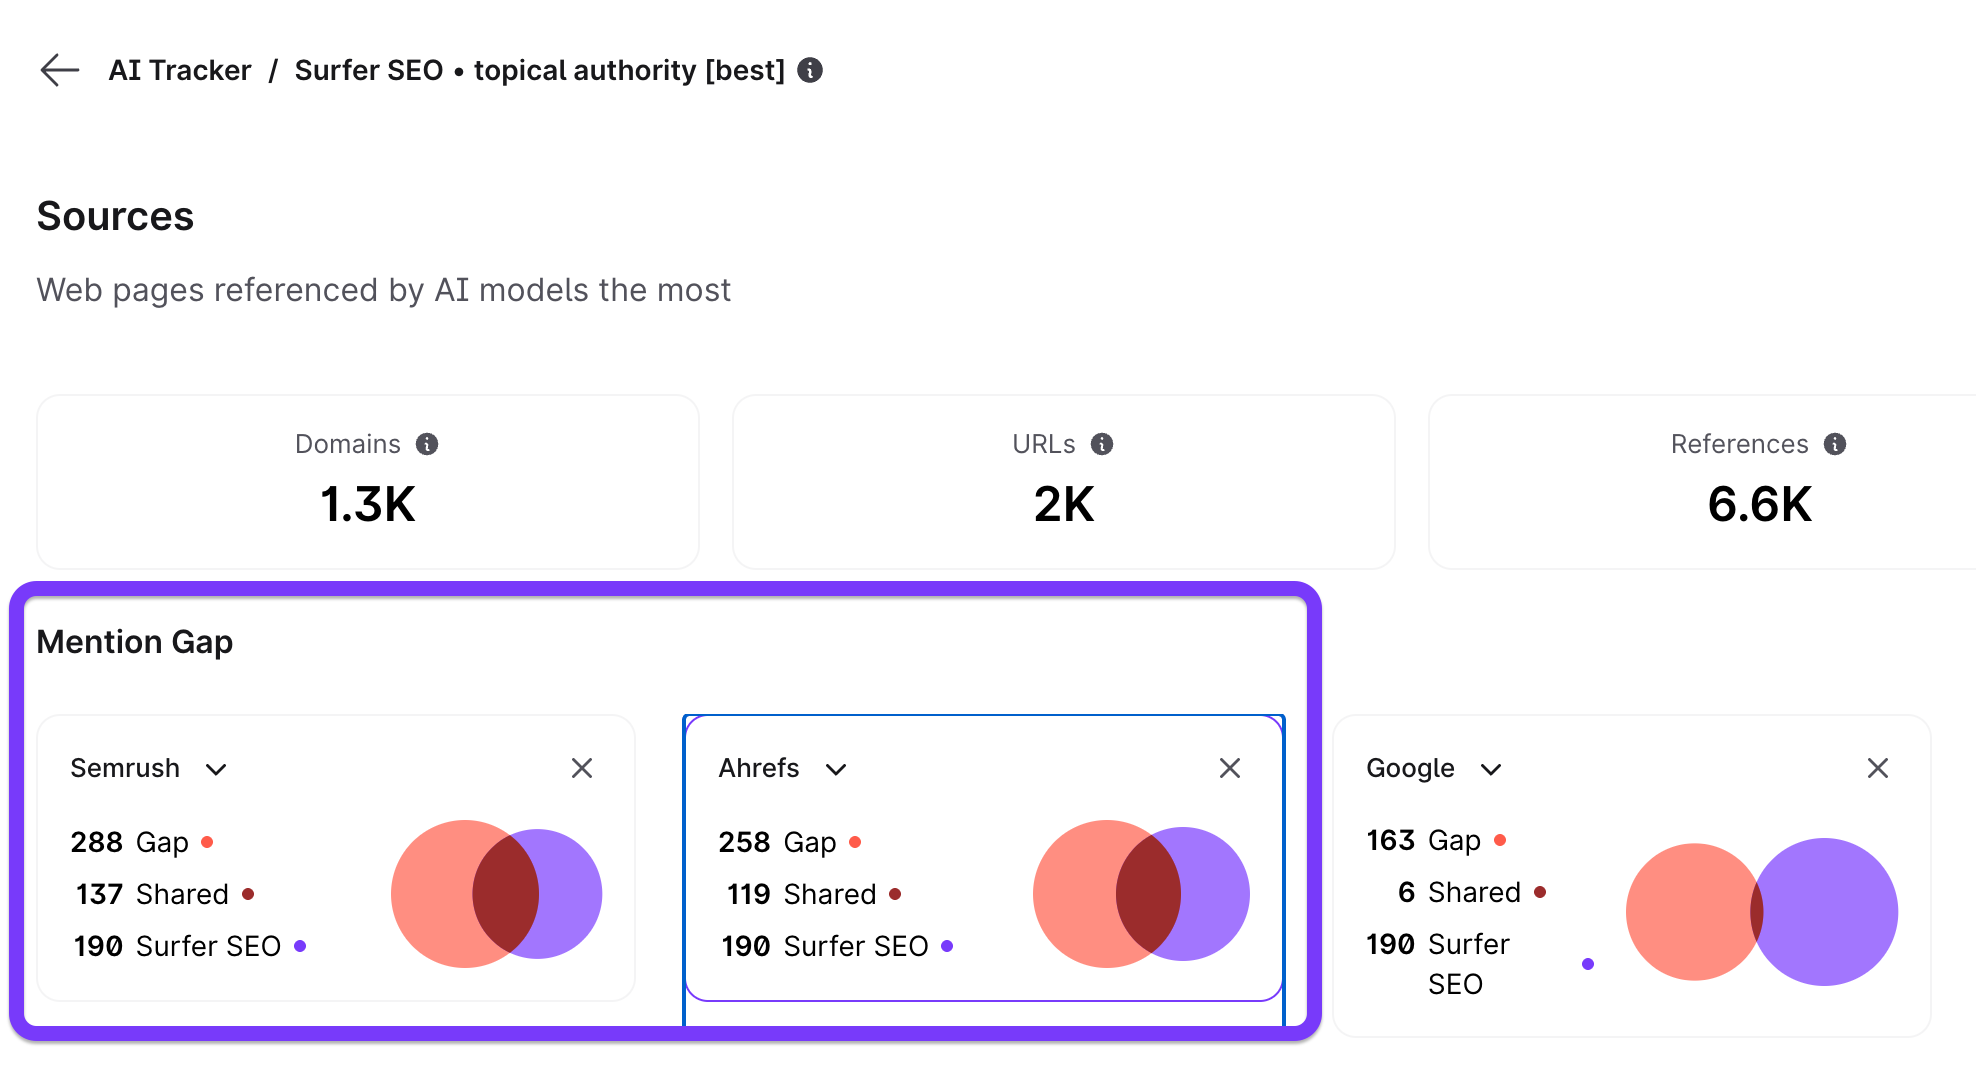
Task: Click the URLs info icon
Action: pos(1102,444)
